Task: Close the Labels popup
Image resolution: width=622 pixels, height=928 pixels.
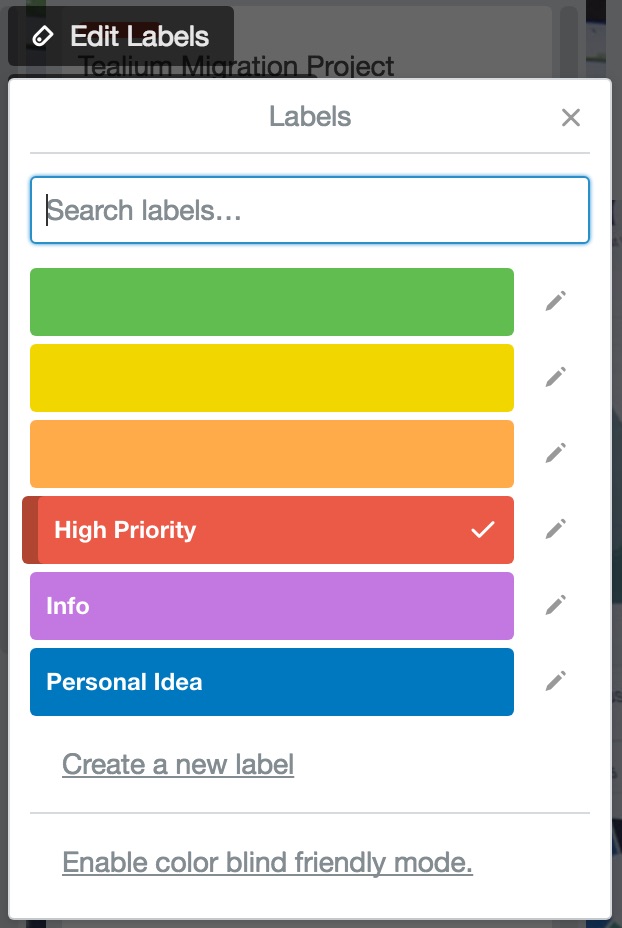Action: 571,117
